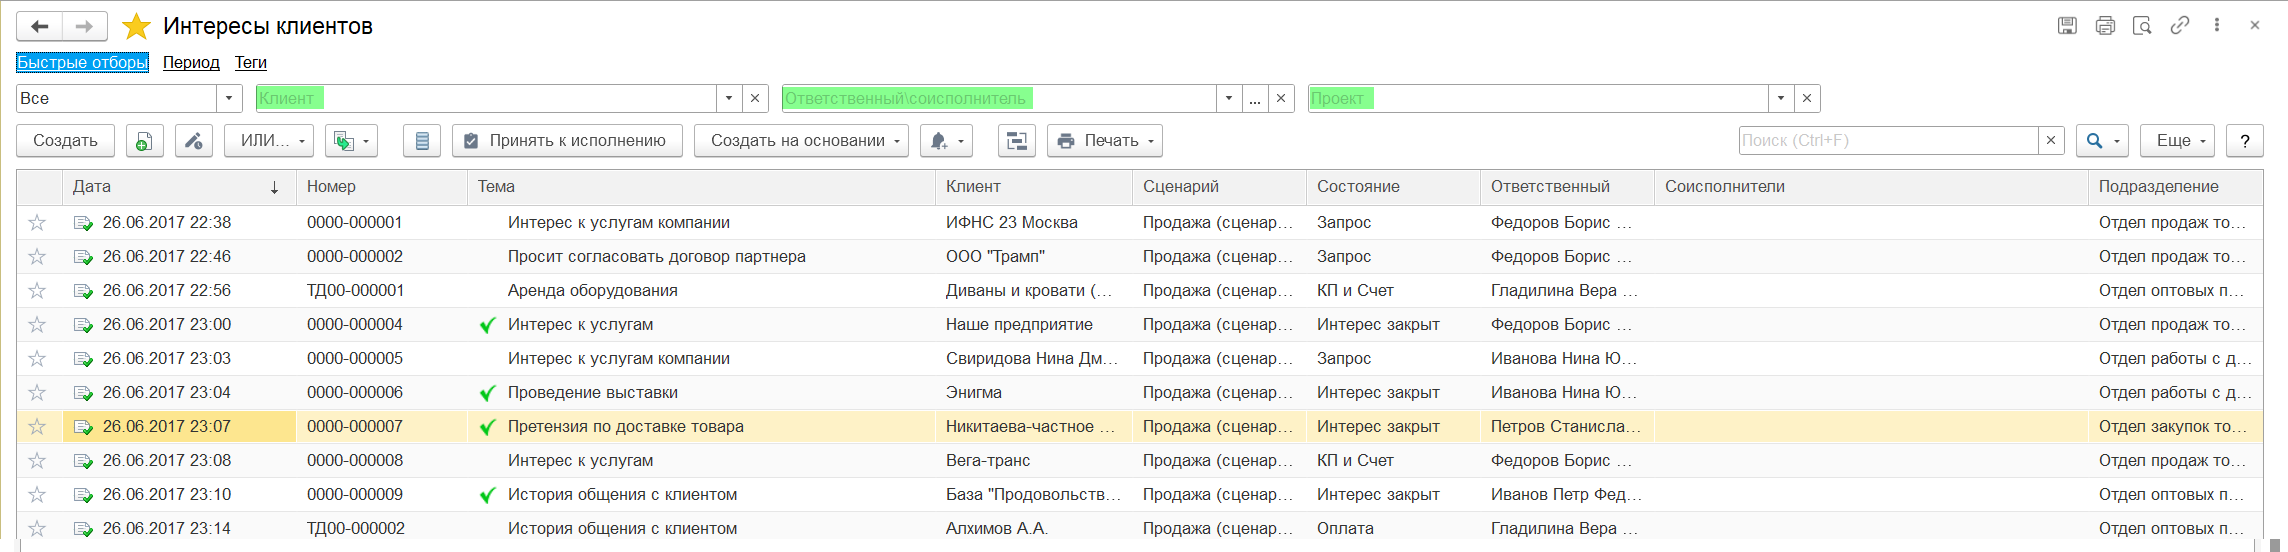Navigate back with the left arrow
The image size is (2288, 552).
40,26
